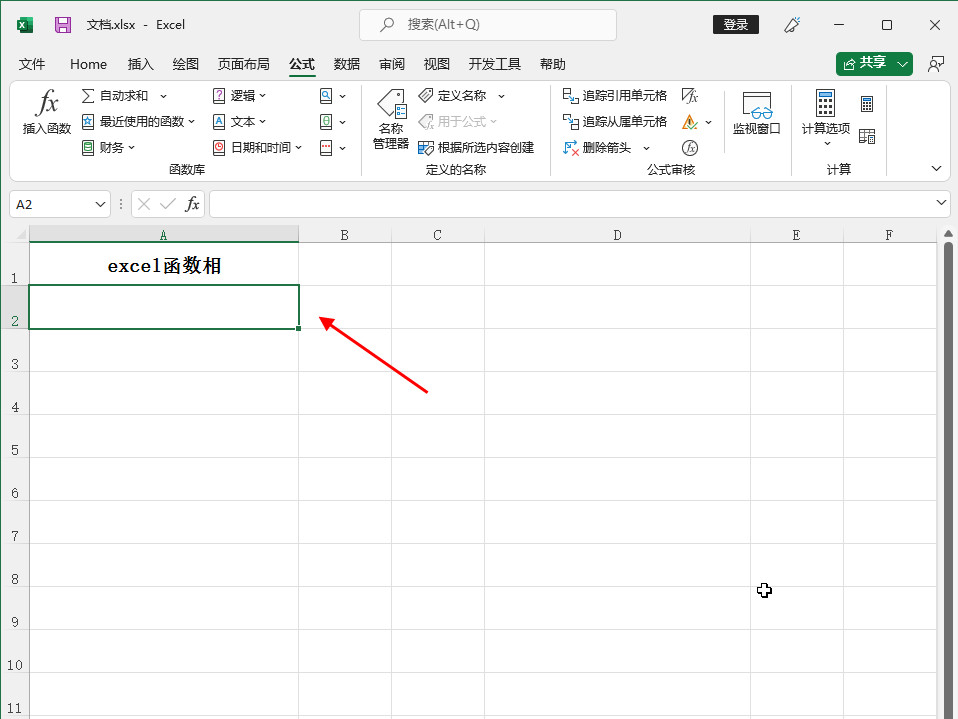Click the Evaluate Formula icon
Image resolution: width=958 pixels, height=719 pixels.
coord(690,148)
